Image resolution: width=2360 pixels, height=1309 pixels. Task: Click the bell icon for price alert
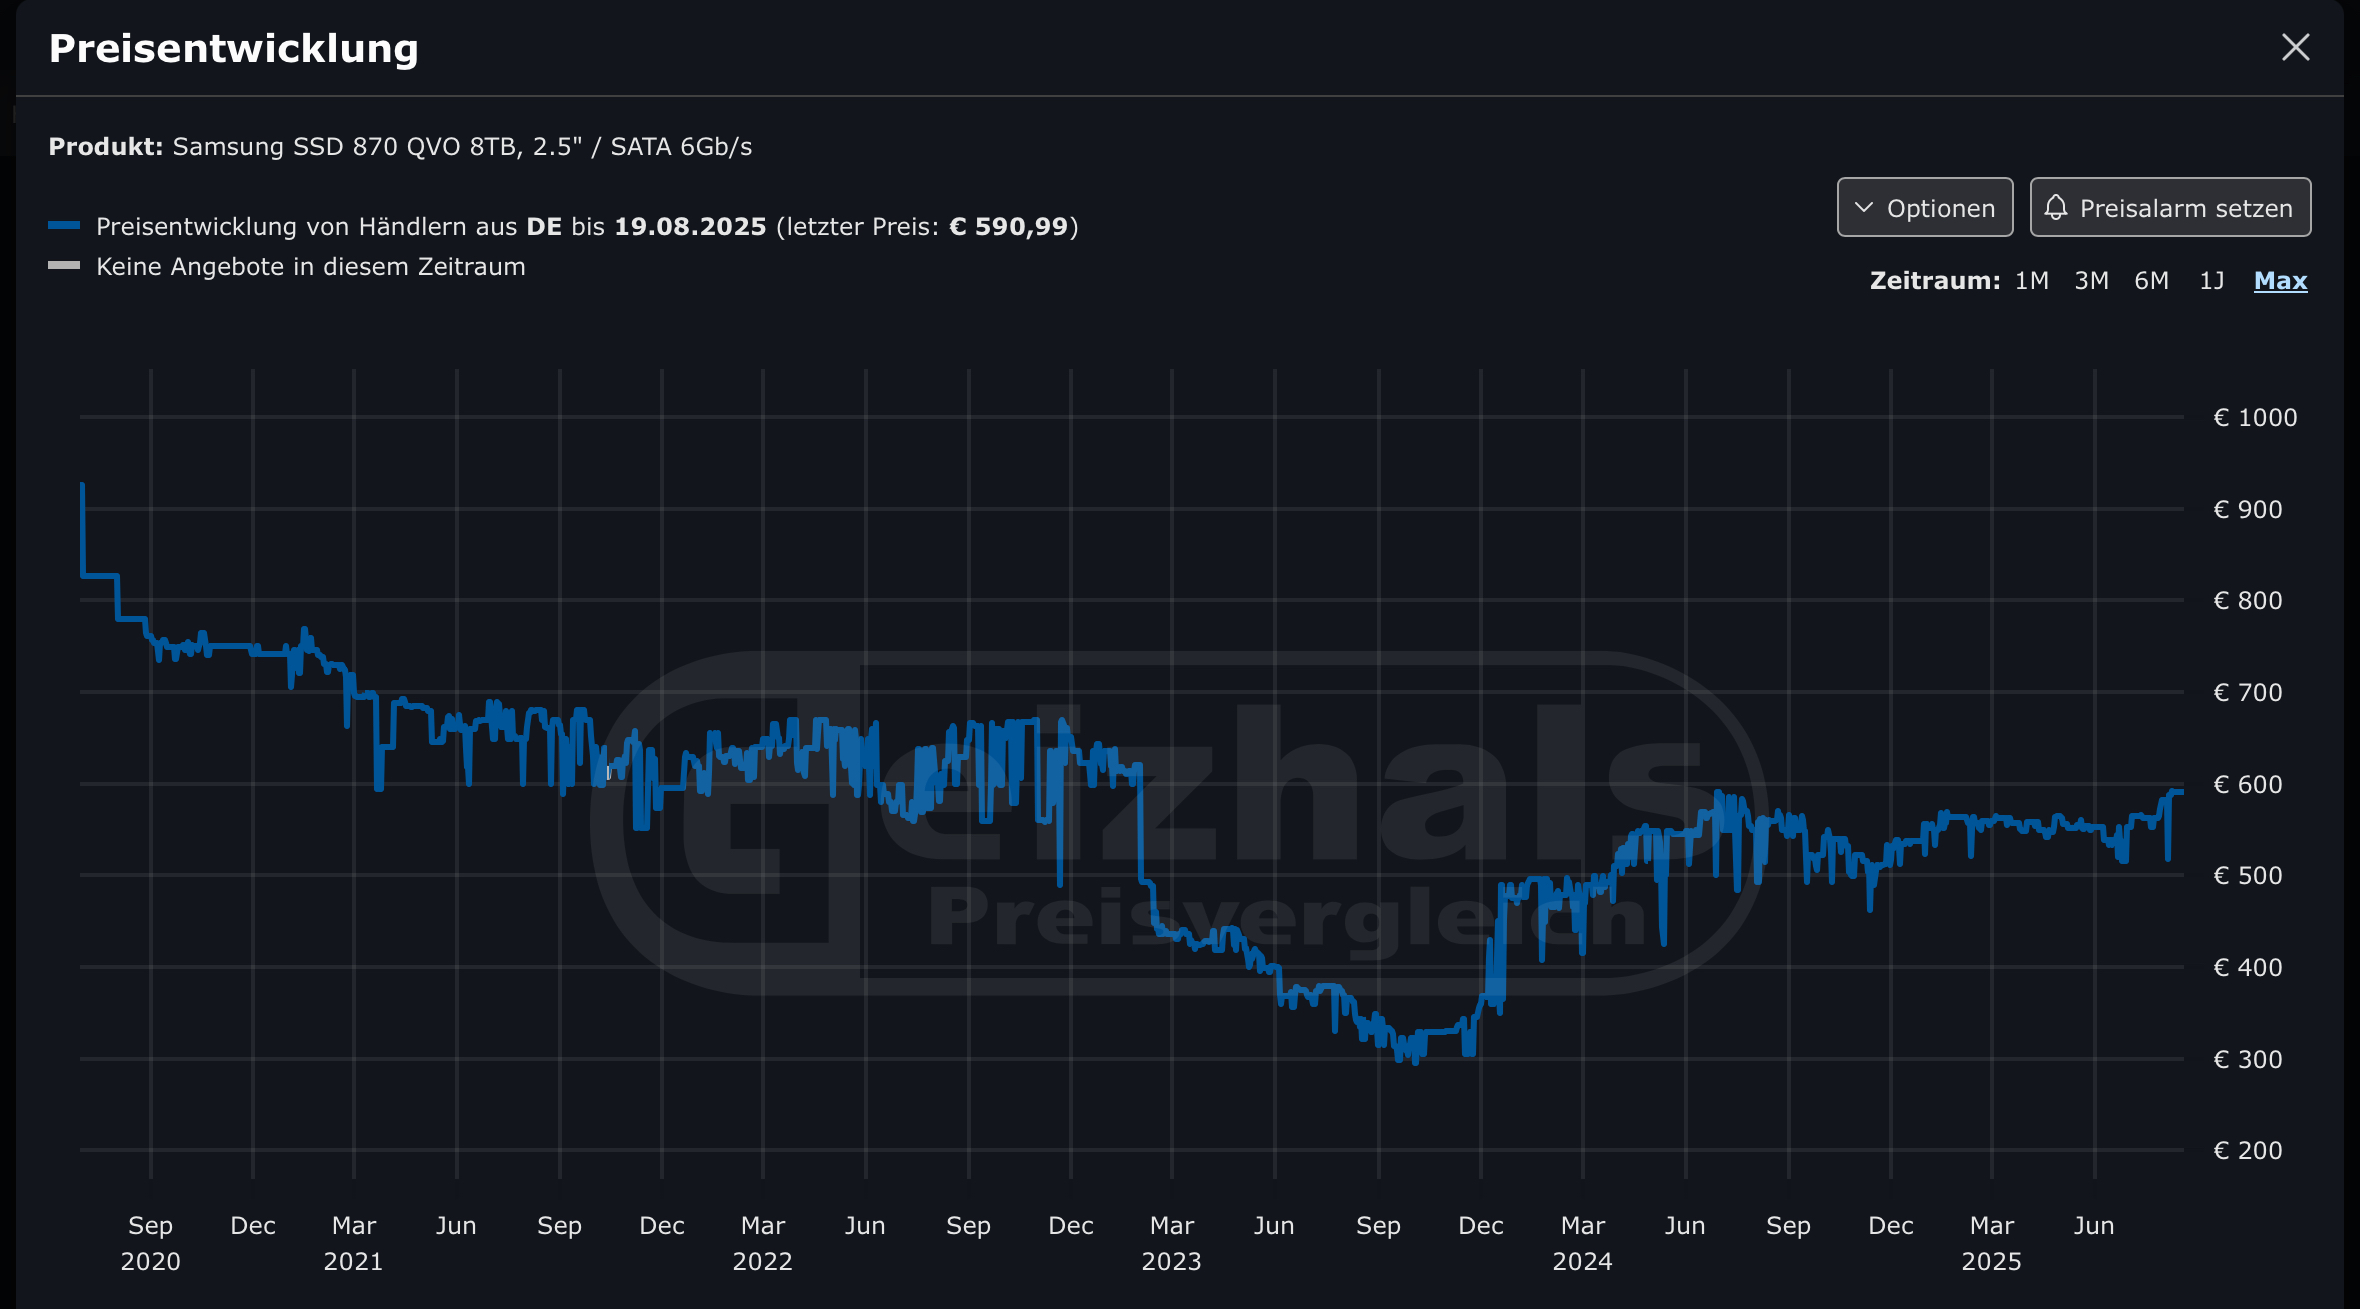click(x=2056, y=207)
